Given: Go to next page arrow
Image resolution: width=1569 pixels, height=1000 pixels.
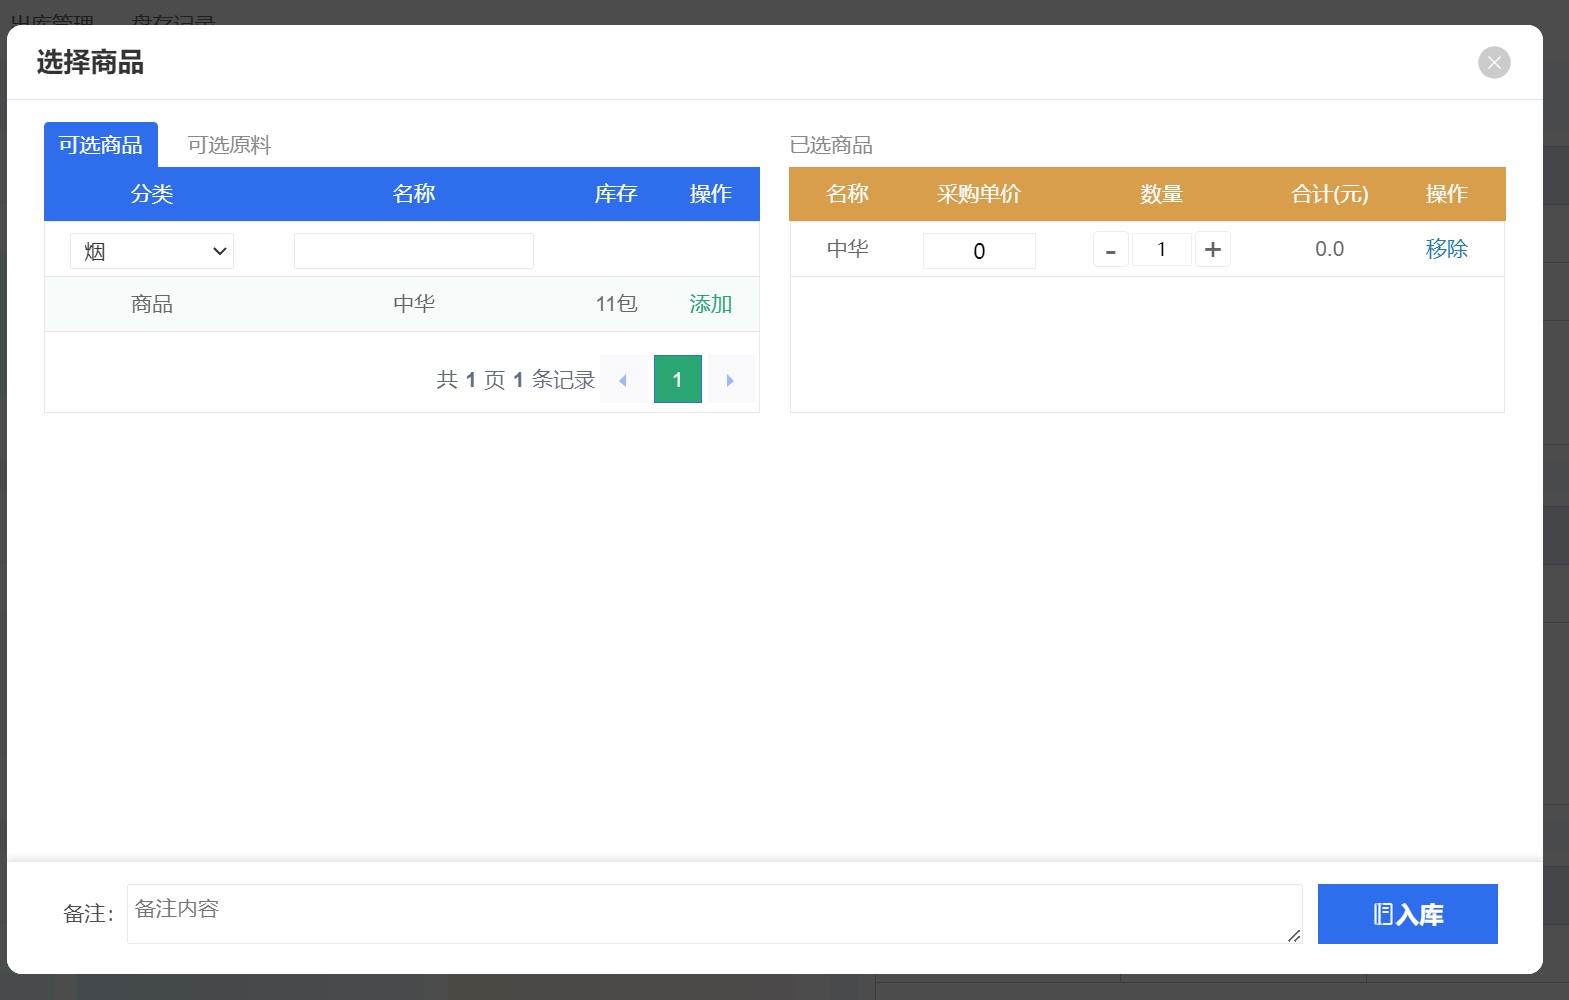Looking at the screenshot, I should [730, 380].
